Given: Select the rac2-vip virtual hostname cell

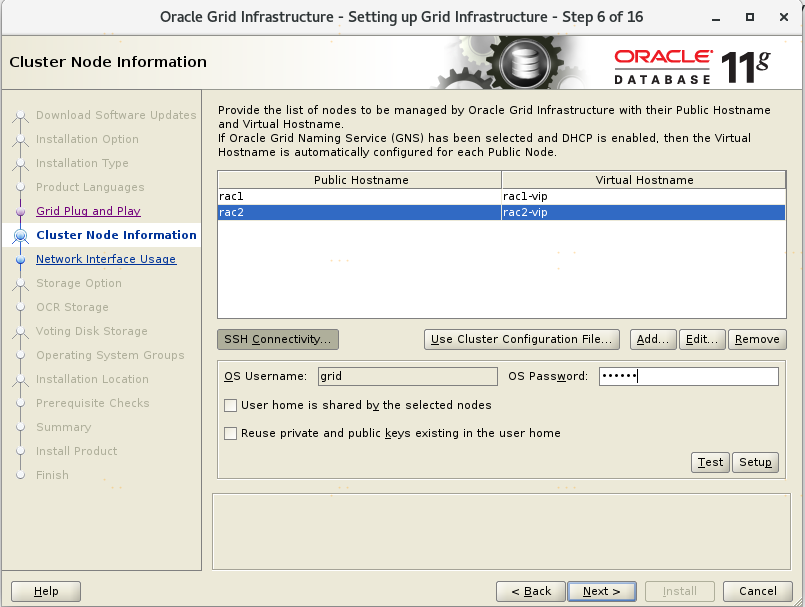Looking at the screenshot, I should [643, 212].
